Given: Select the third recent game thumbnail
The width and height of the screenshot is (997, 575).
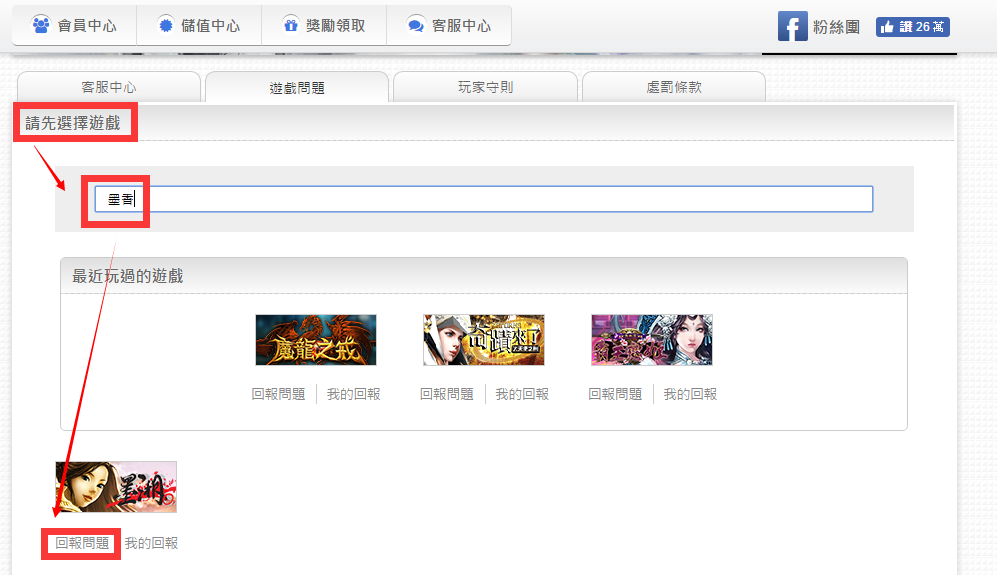Looking at the screenshot, I should click(652, 340).
